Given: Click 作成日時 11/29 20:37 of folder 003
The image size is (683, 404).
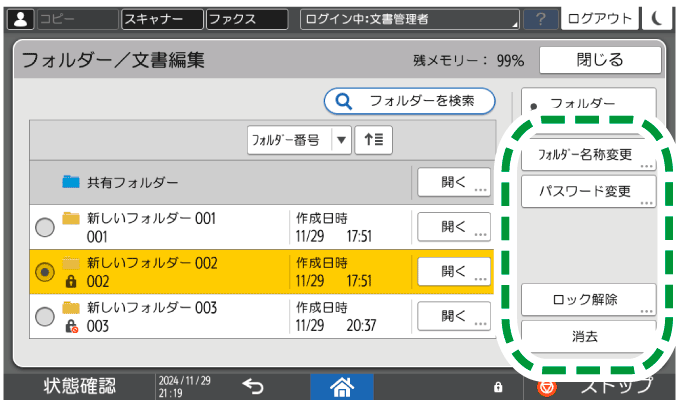Looking at the screenshot, I should [335, 316].
